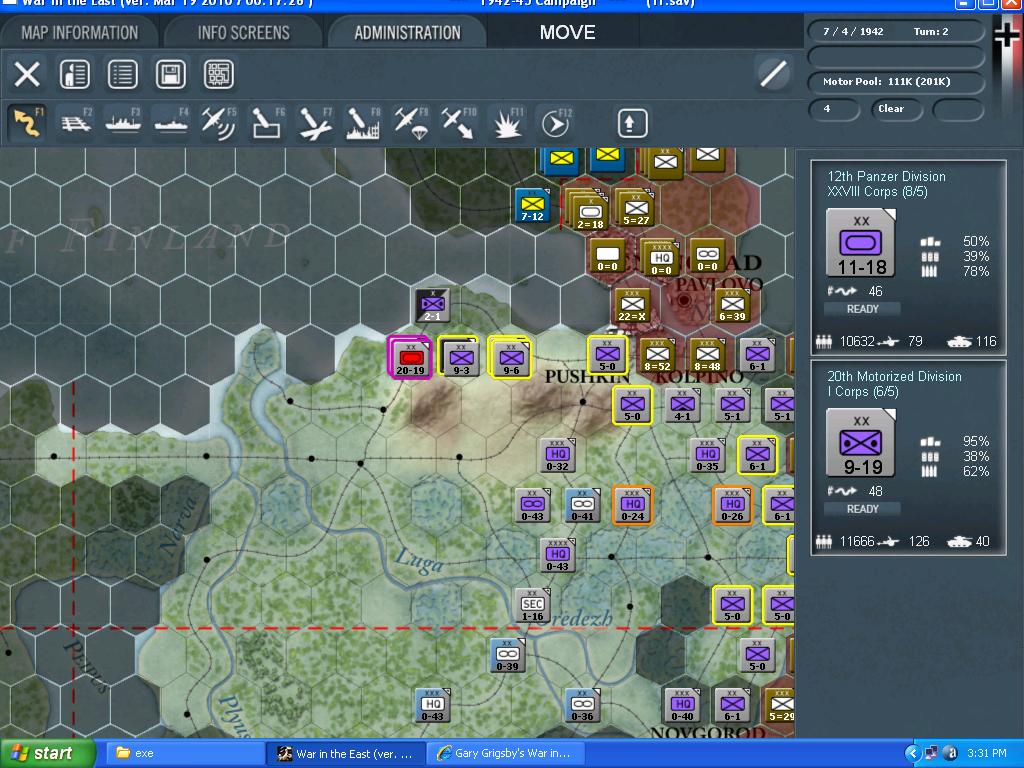Select the HQ 0-35 counter on map
Viewport: 1024px width, 768px height.
click(707, 455)
